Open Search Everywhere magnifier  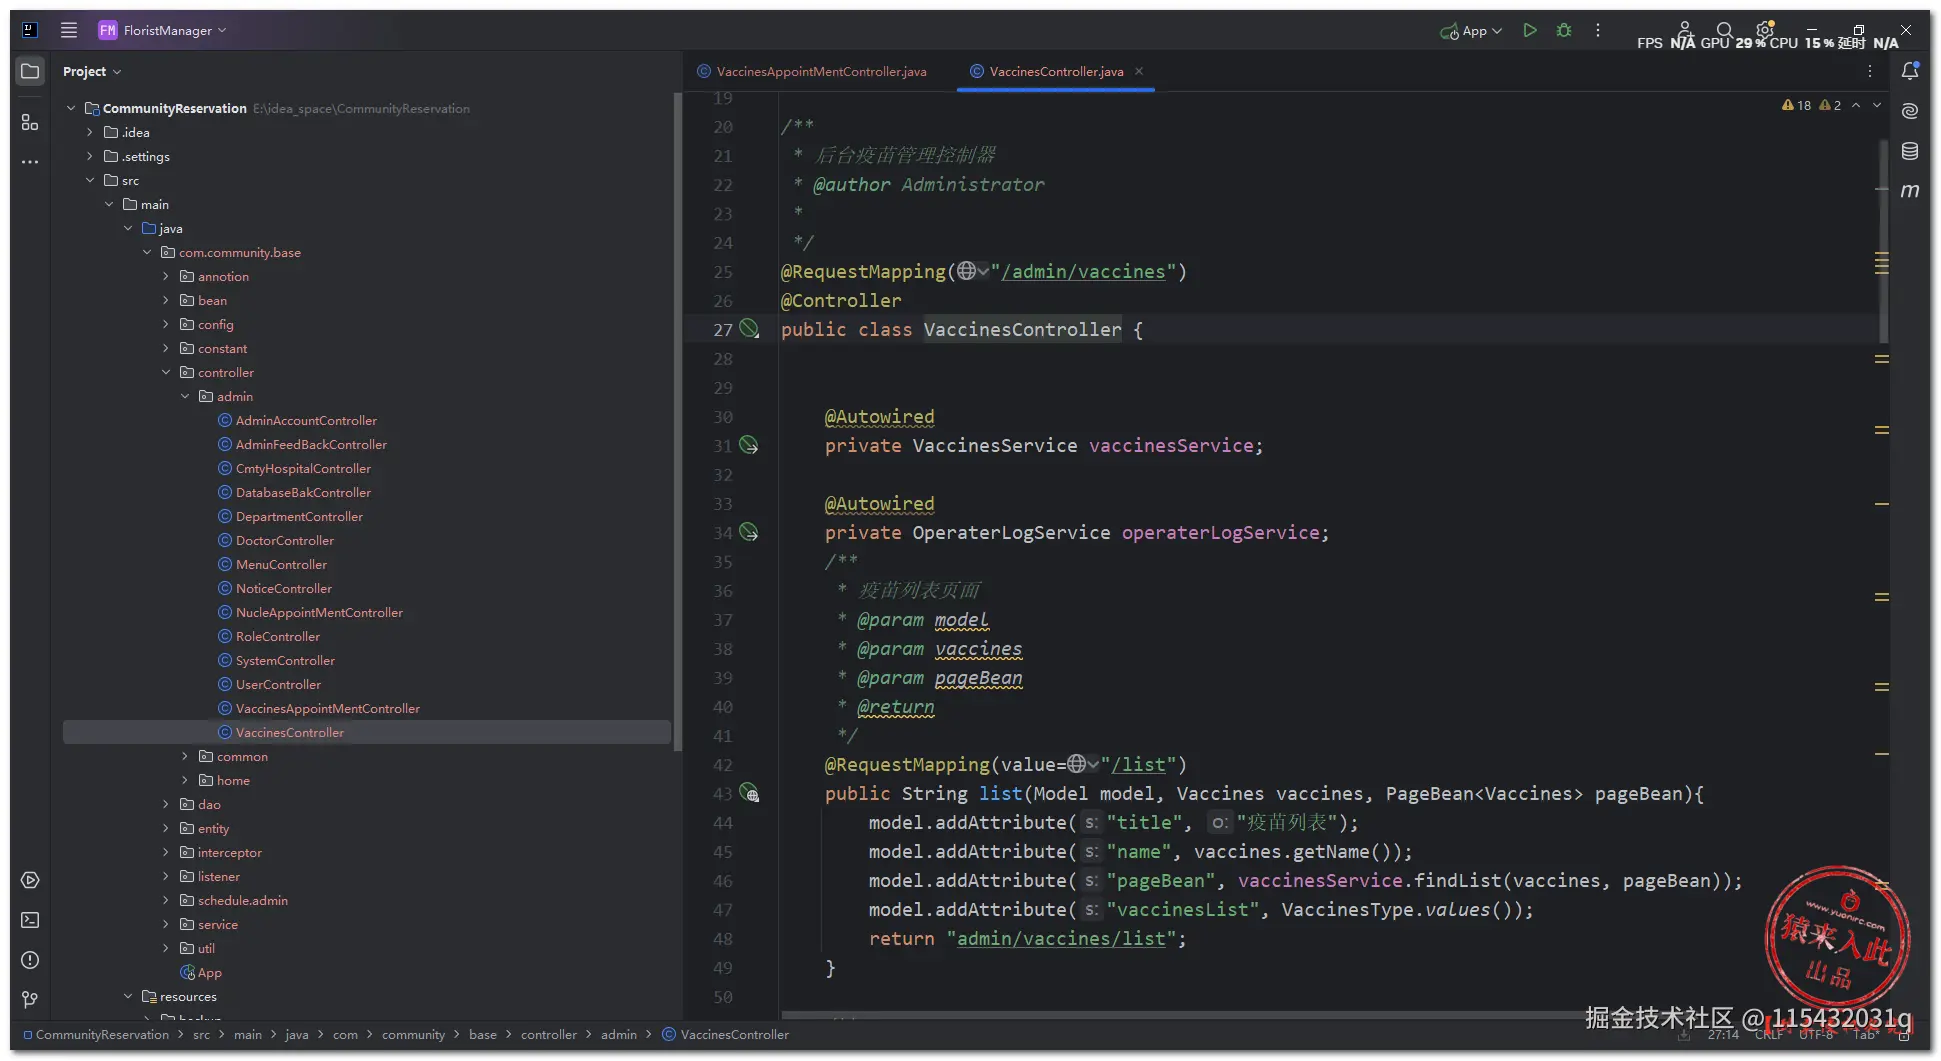[1724, 30]
